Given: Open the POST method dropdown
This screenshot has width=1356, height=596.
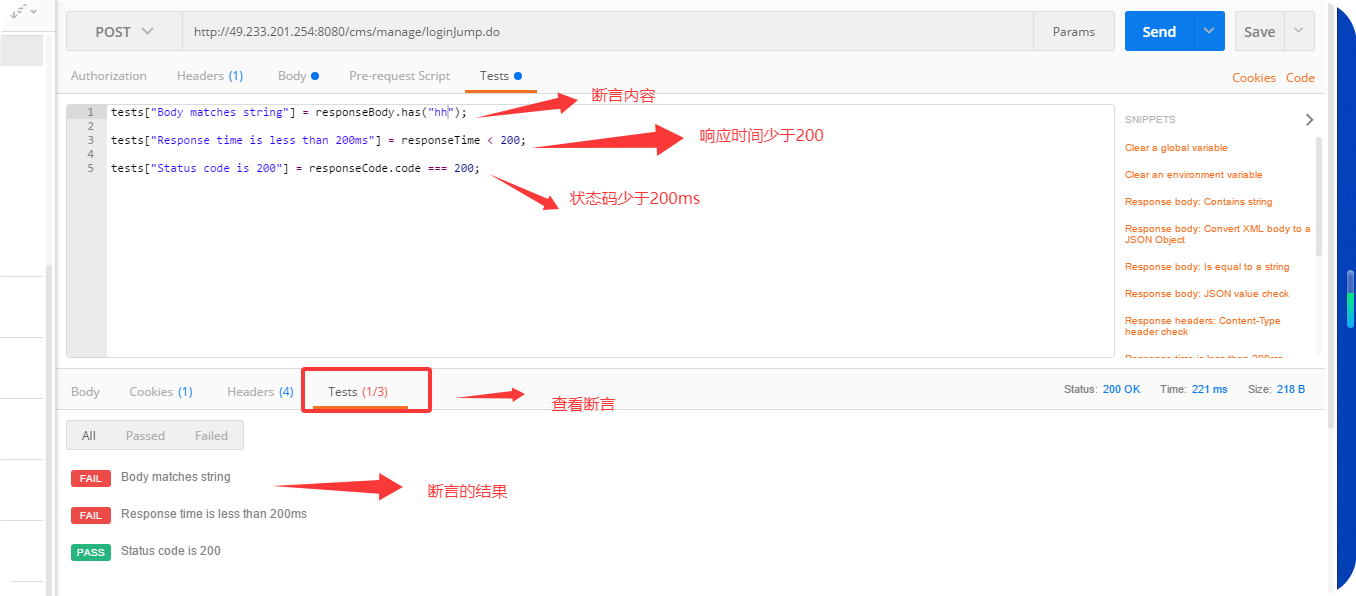Looking at the screenshot, I should tap(125, 32).
